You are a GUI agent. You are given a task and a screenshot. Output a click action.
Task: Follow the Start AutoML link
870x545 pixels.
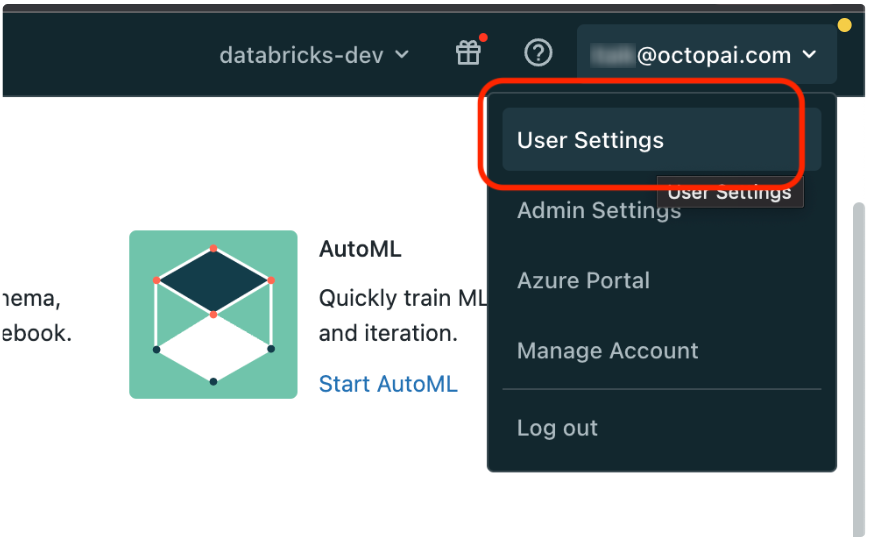388,384
